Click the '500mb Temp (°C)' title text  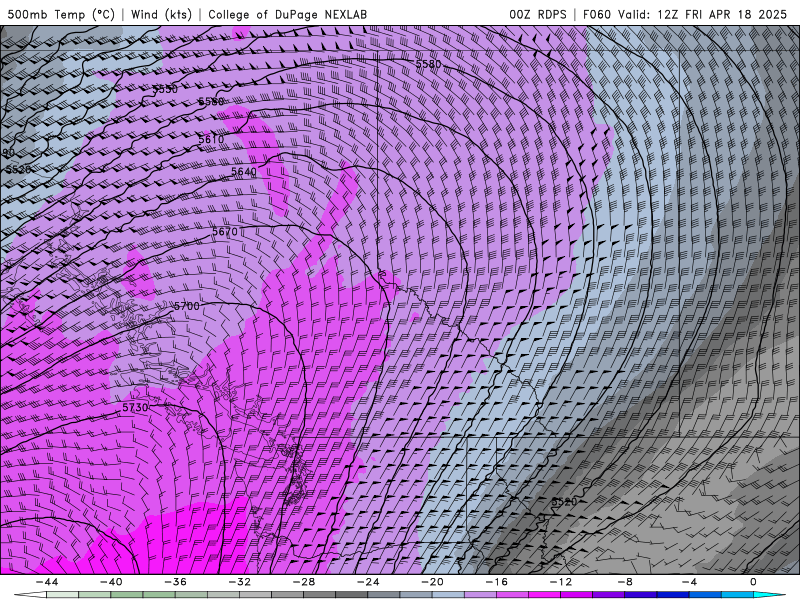(x=61, y=14)
